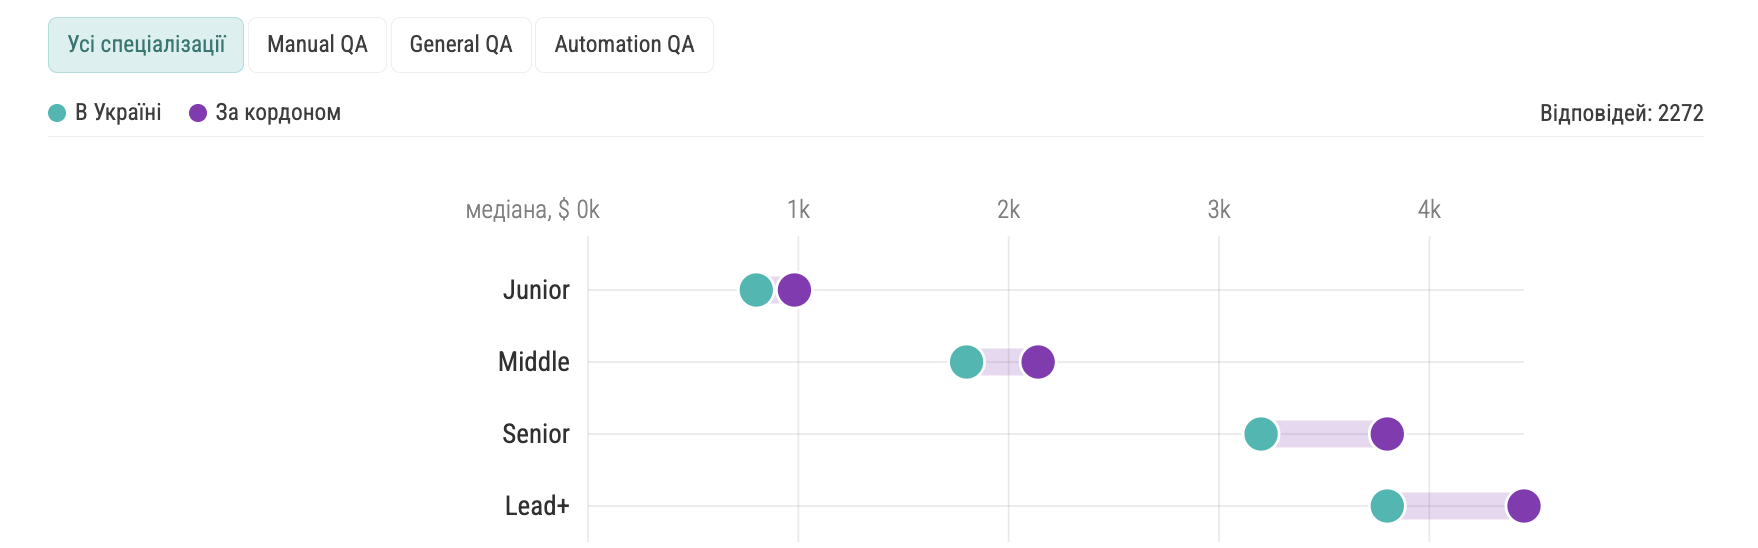1758x548 pixels.
Task: Click the Senior row label
Action: tap(536, 434)
